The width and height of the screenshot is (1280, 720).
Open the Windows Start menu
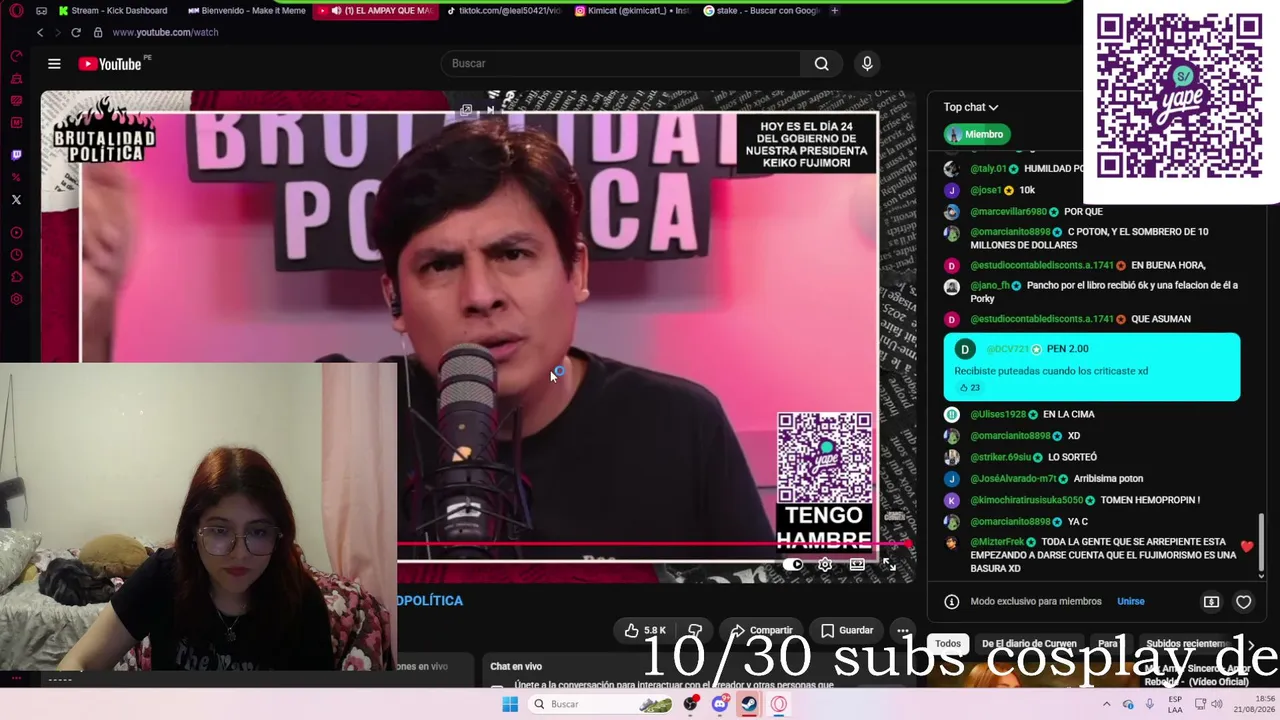click(x=510, y=704)
